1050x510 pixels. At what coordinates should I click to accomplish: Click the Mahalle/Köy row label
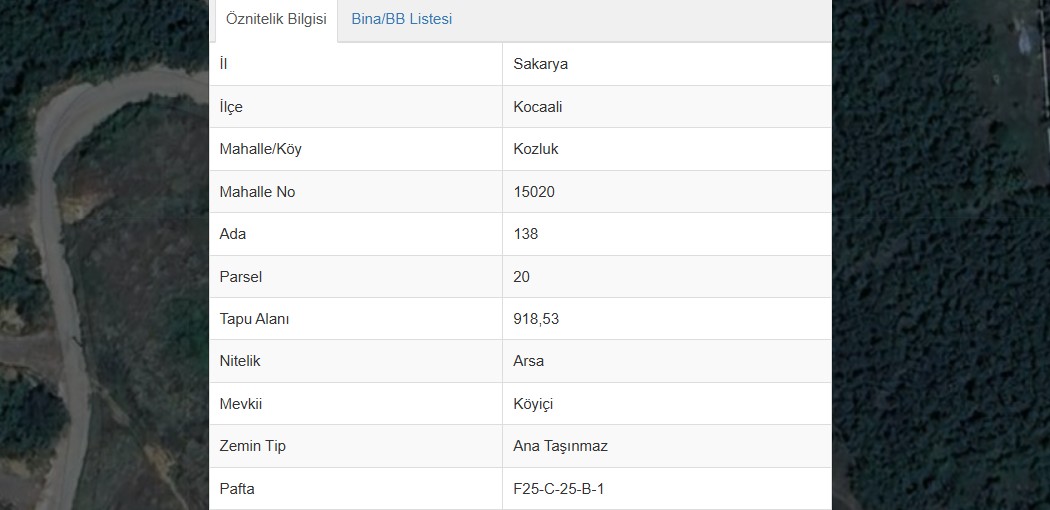tap(260, 149)
